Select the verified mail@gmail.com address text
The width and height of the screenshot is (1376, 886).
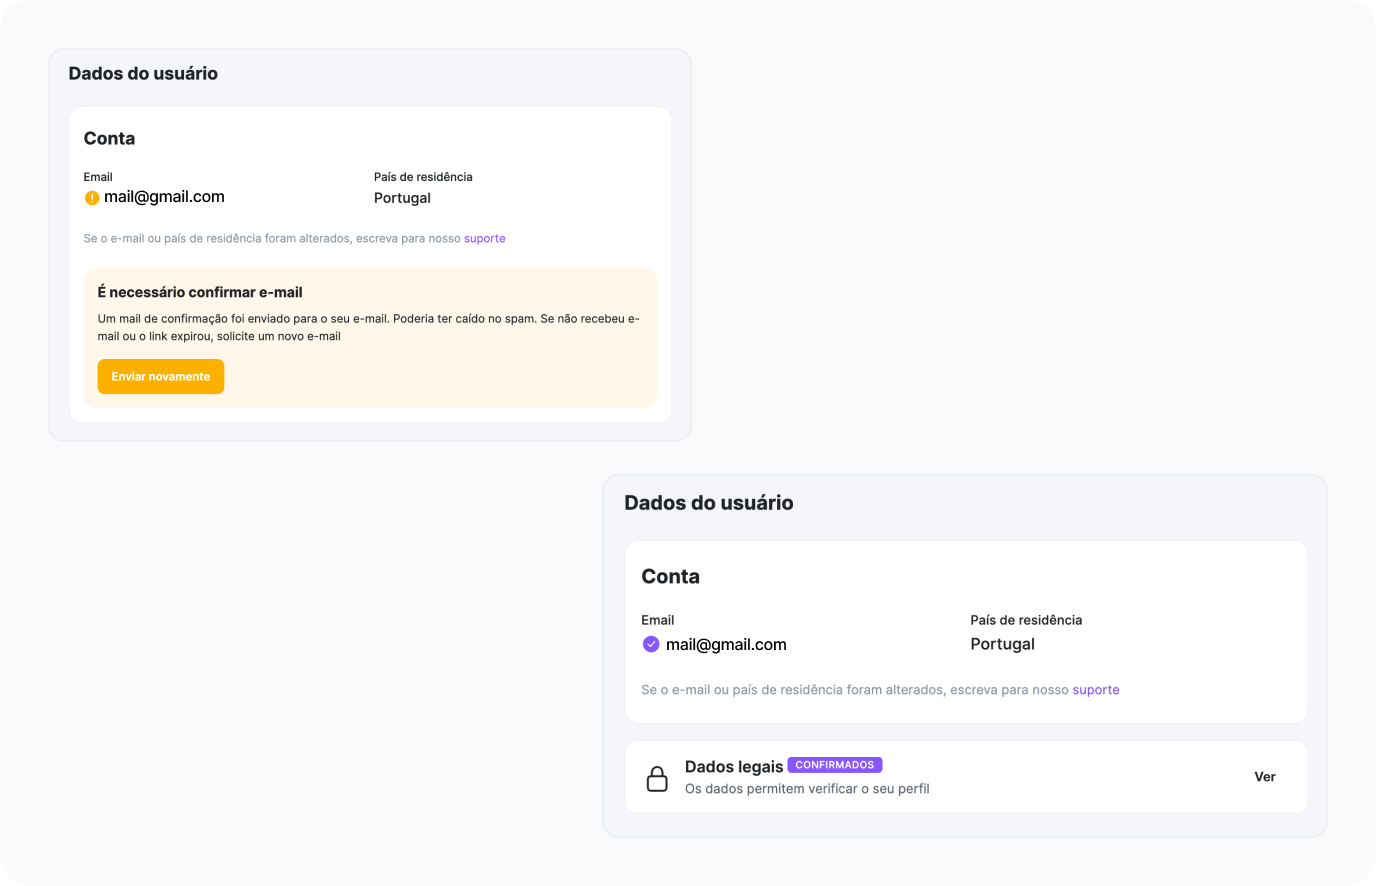tap(726, 645)
